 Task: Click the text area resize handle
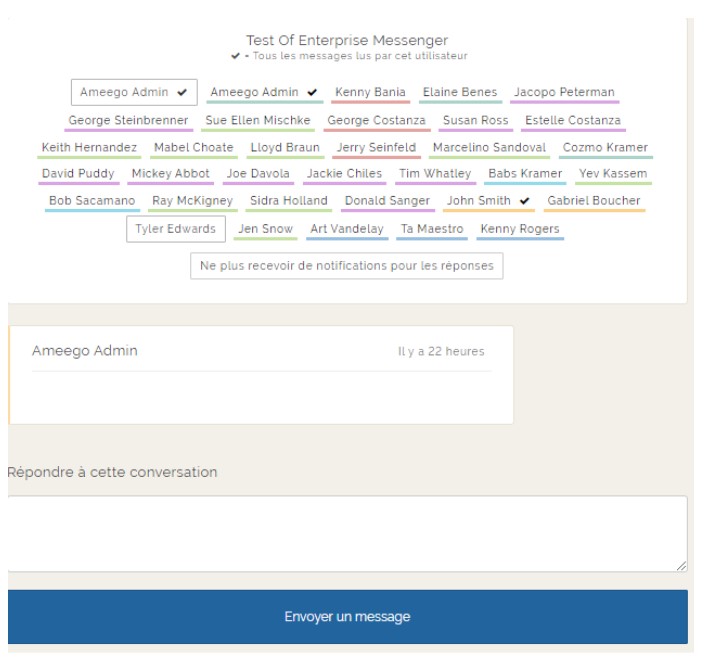pos(681,566)
